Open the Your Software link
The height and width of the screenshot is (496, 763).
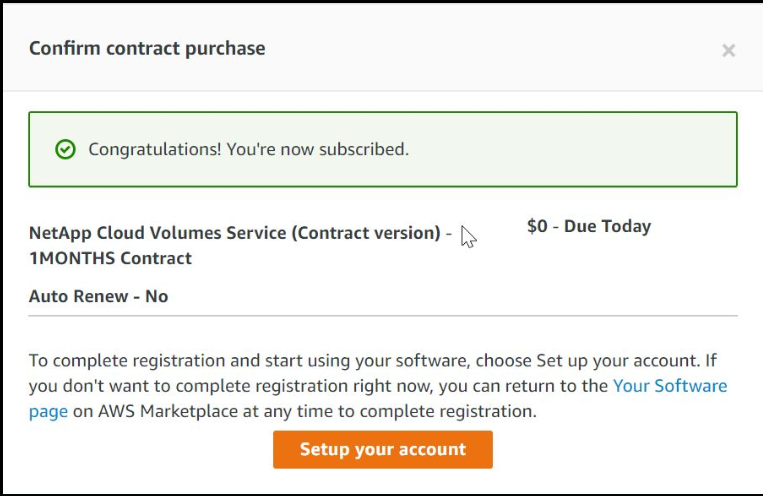click(670, 386)
